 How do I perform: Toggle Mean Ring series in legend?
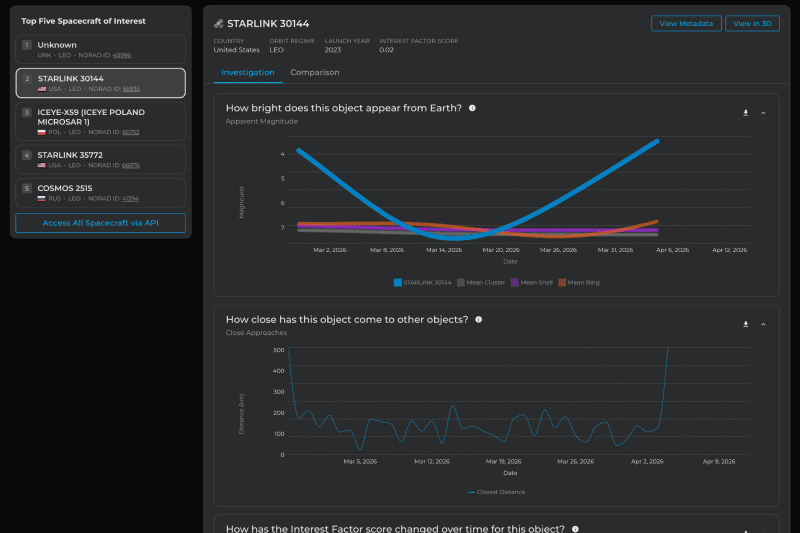pos(579,283)
